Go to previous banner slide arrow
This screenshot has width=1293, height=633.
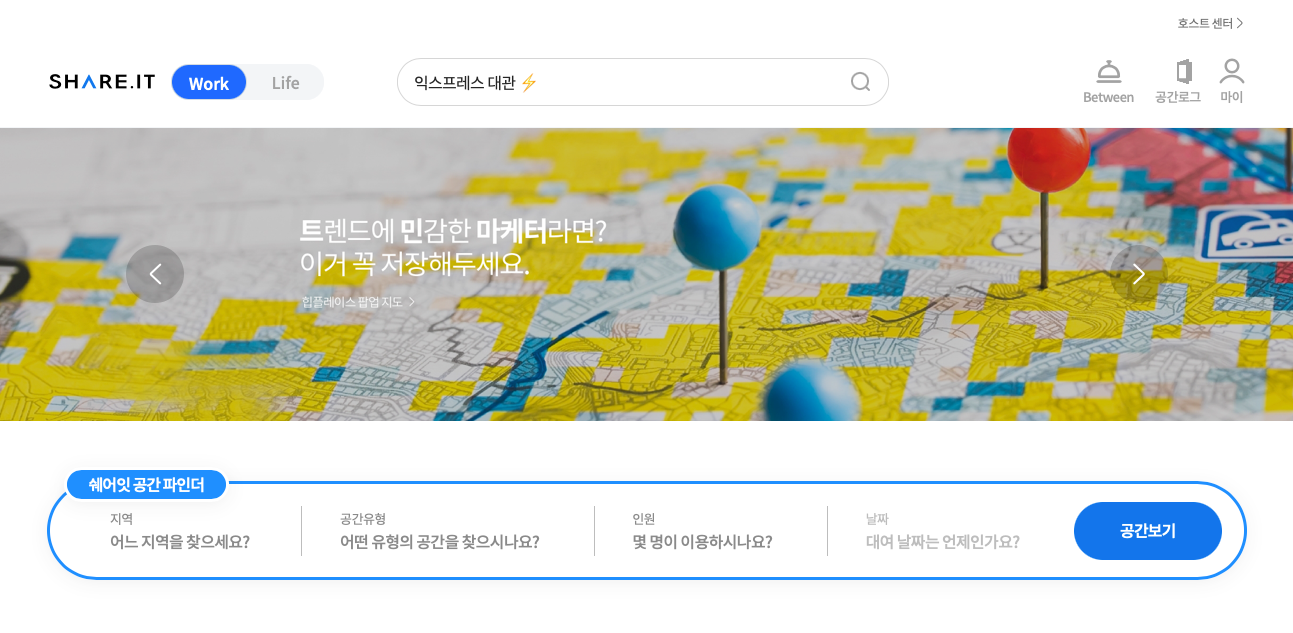click(155, 274)
